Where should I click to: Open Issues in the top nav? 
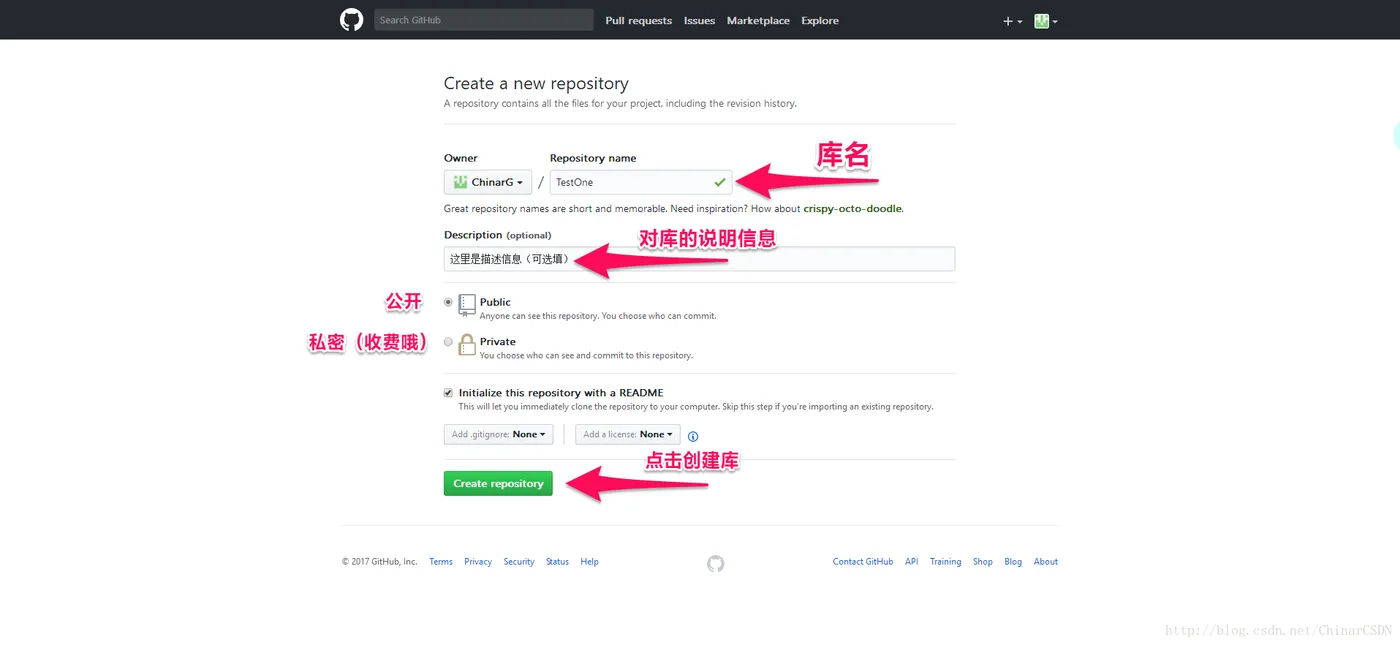click(699, 21)
